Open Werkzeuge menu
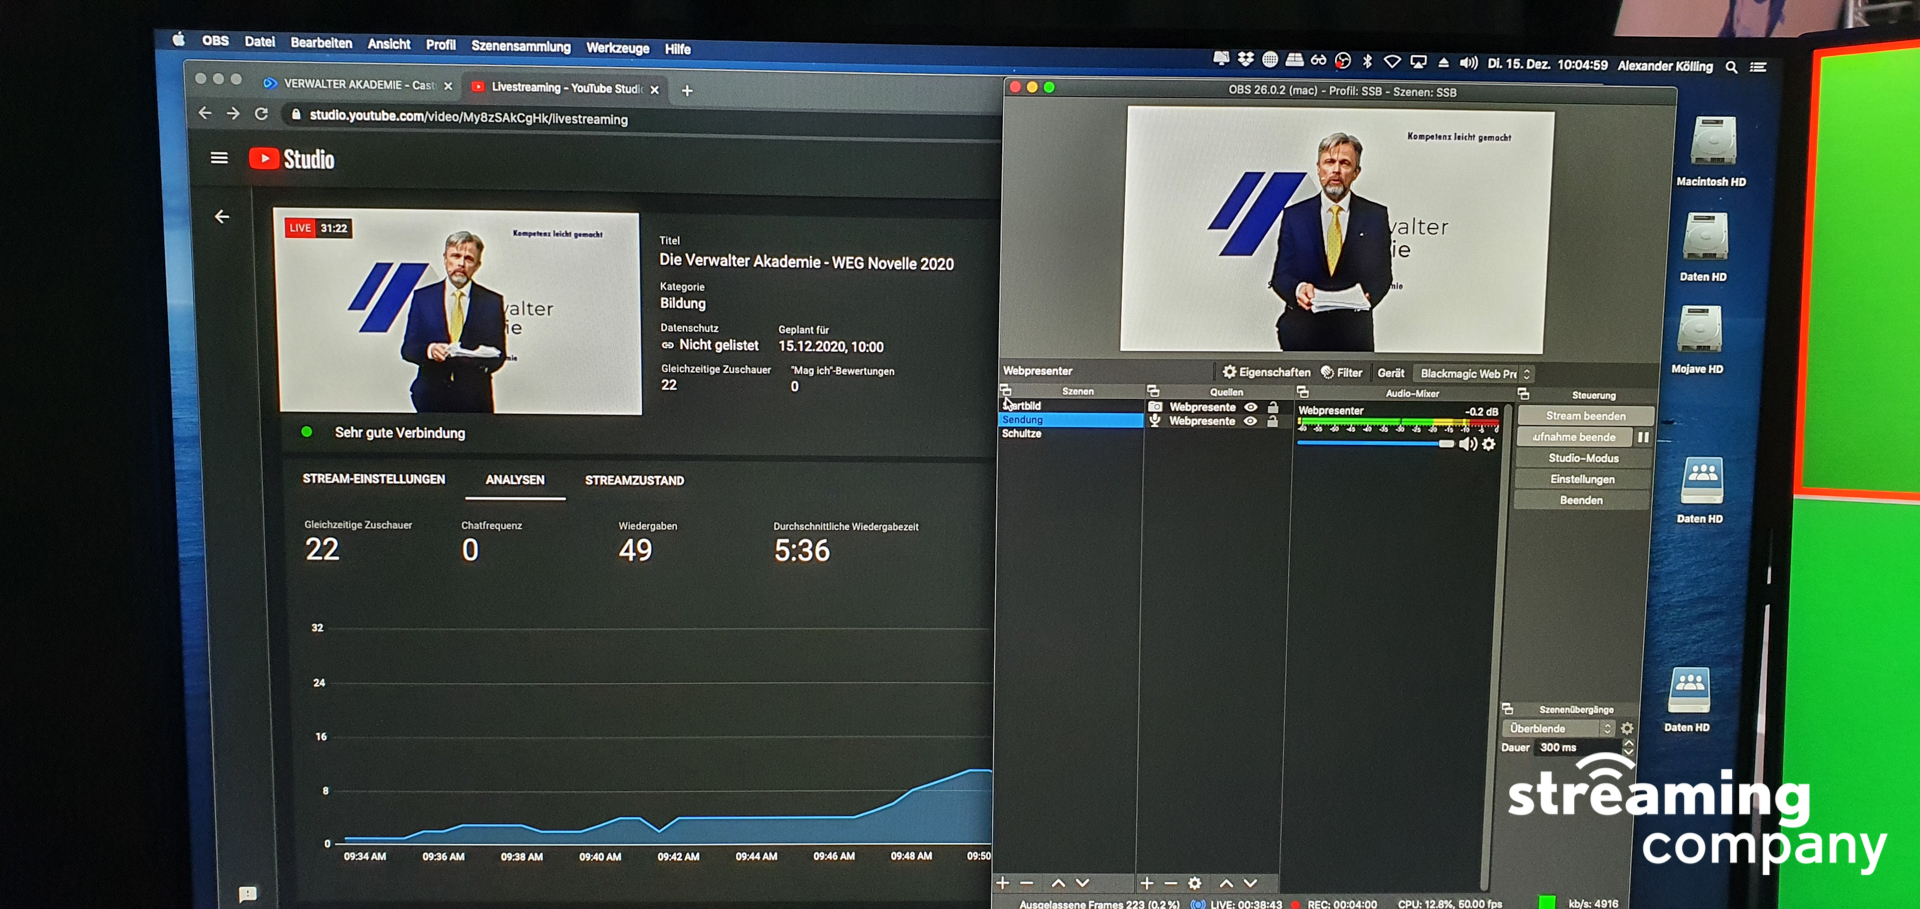This screenshot has height=909, width=1920. pos(617,48)
